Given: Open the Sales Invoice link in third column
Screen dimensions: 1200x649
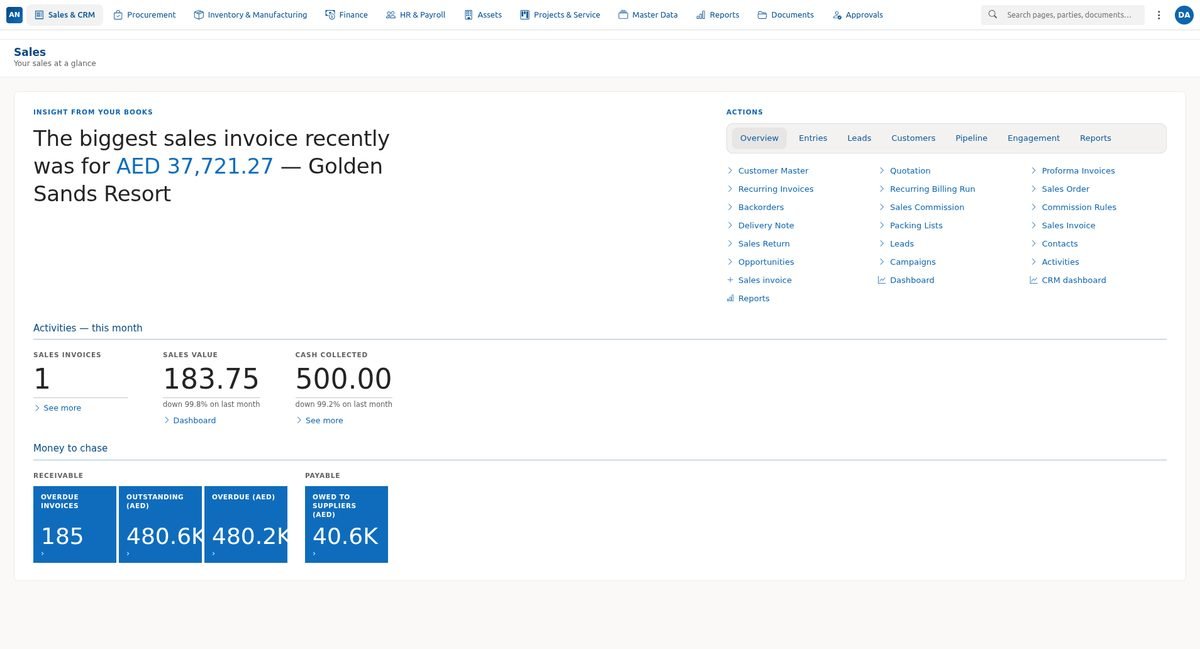Looking at the screenshot, I should 1068,225.
